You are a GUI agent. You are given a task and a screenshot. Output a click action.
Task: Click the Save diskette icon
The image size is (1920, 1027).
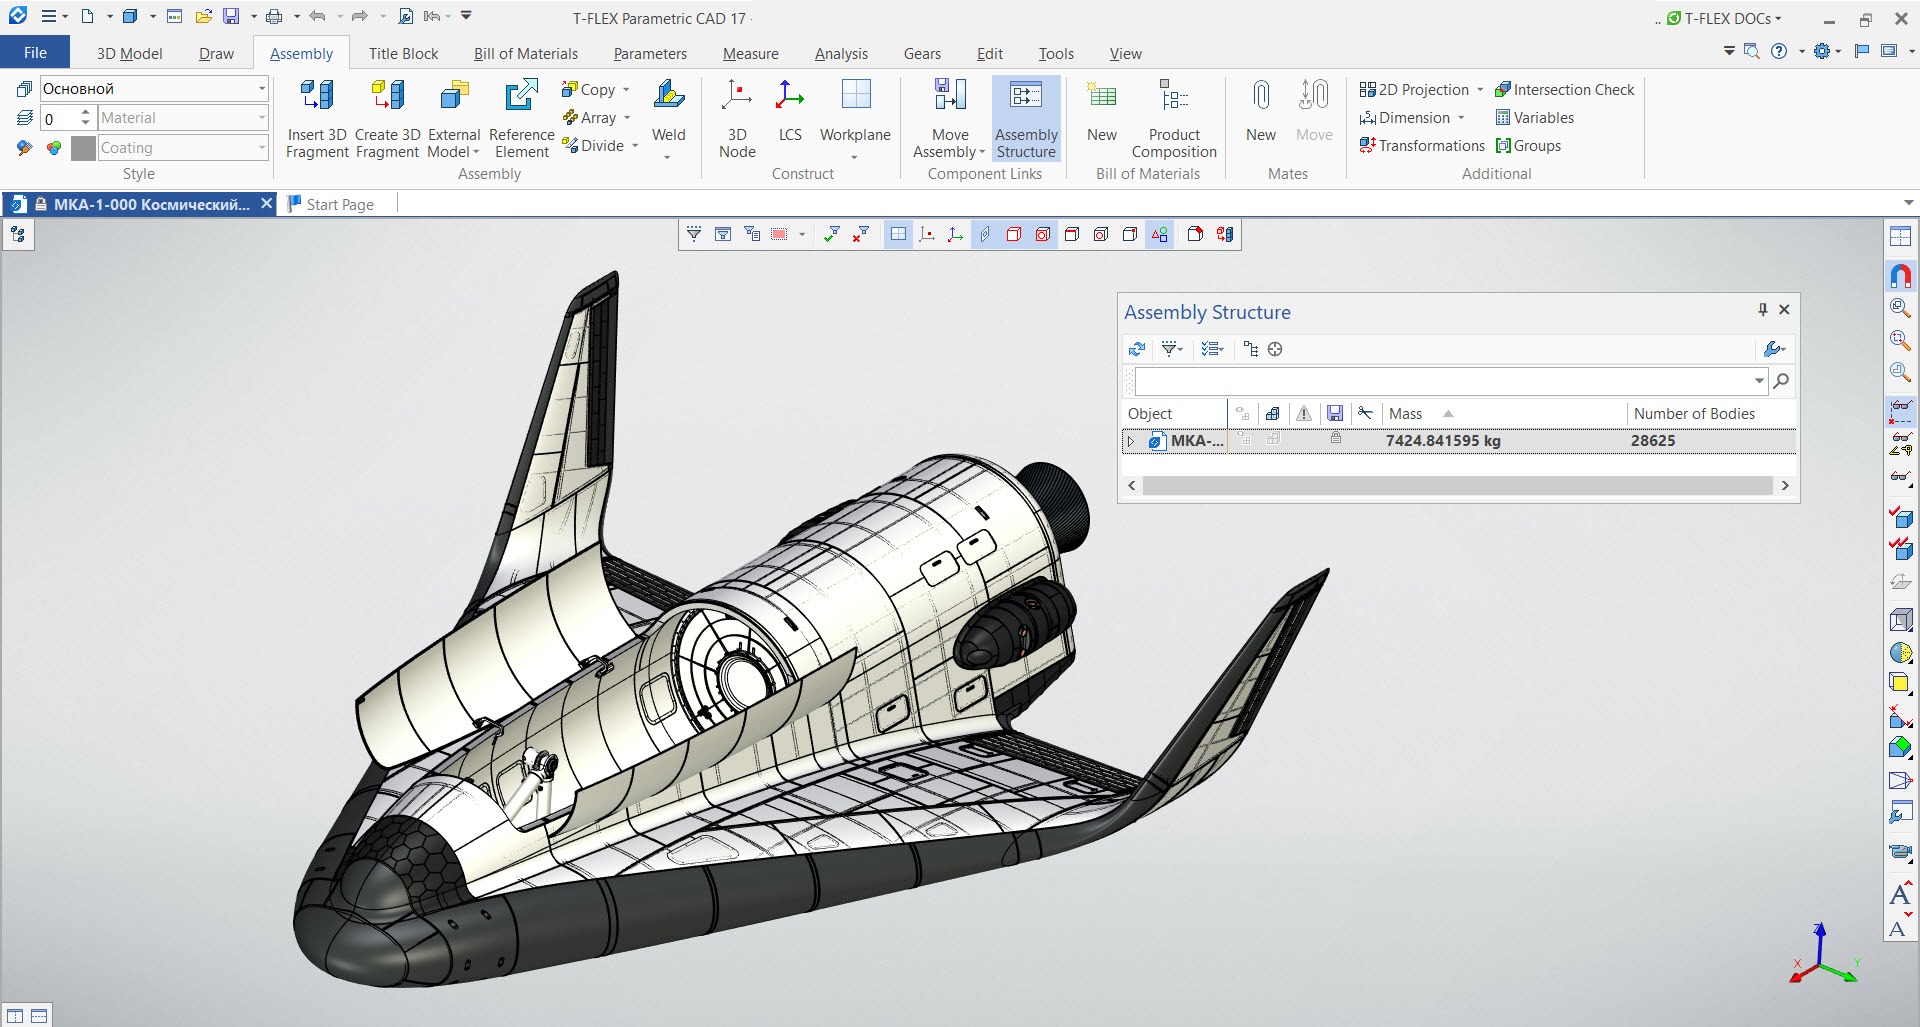pos(231,17)
